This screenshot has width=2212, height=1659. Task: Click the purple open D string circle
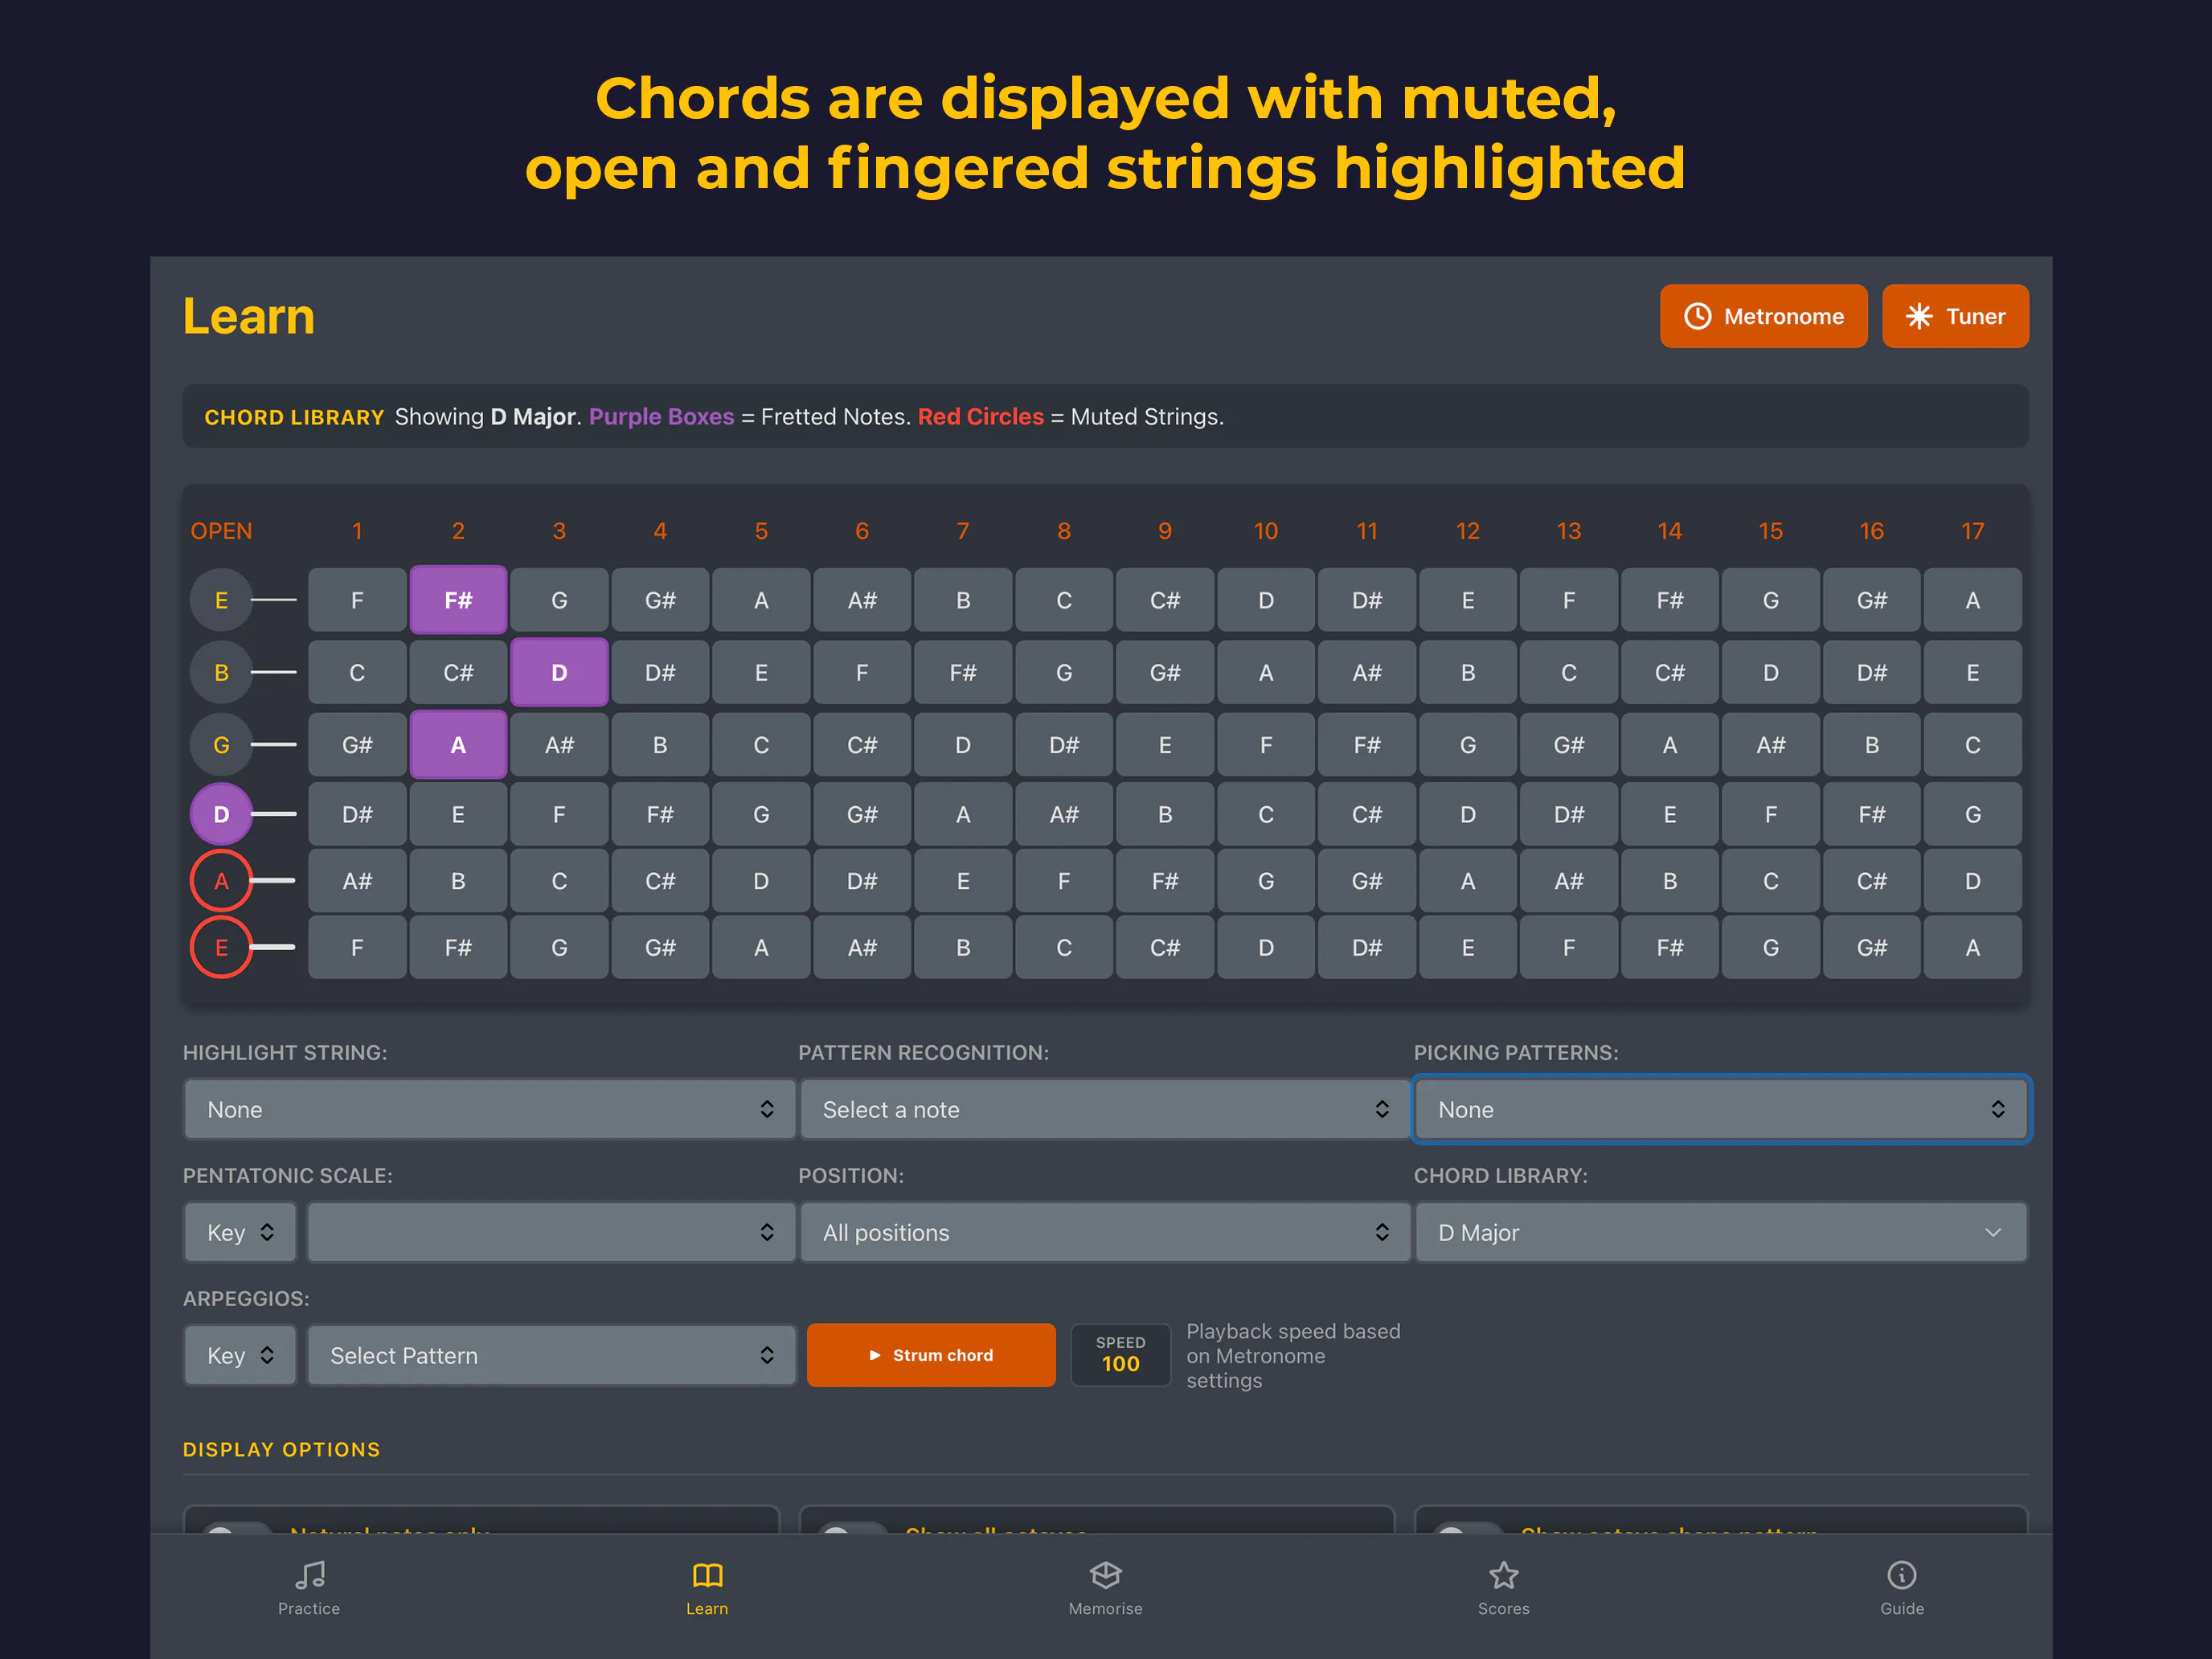point(221,814)
